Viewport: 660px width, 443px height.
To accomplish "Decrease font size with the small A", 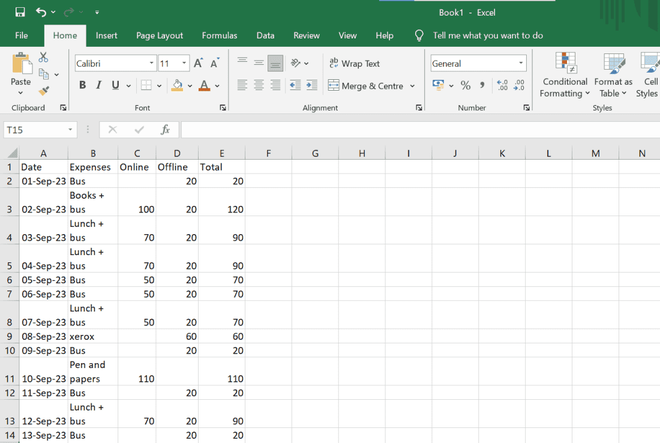I will tap(214, 64).
